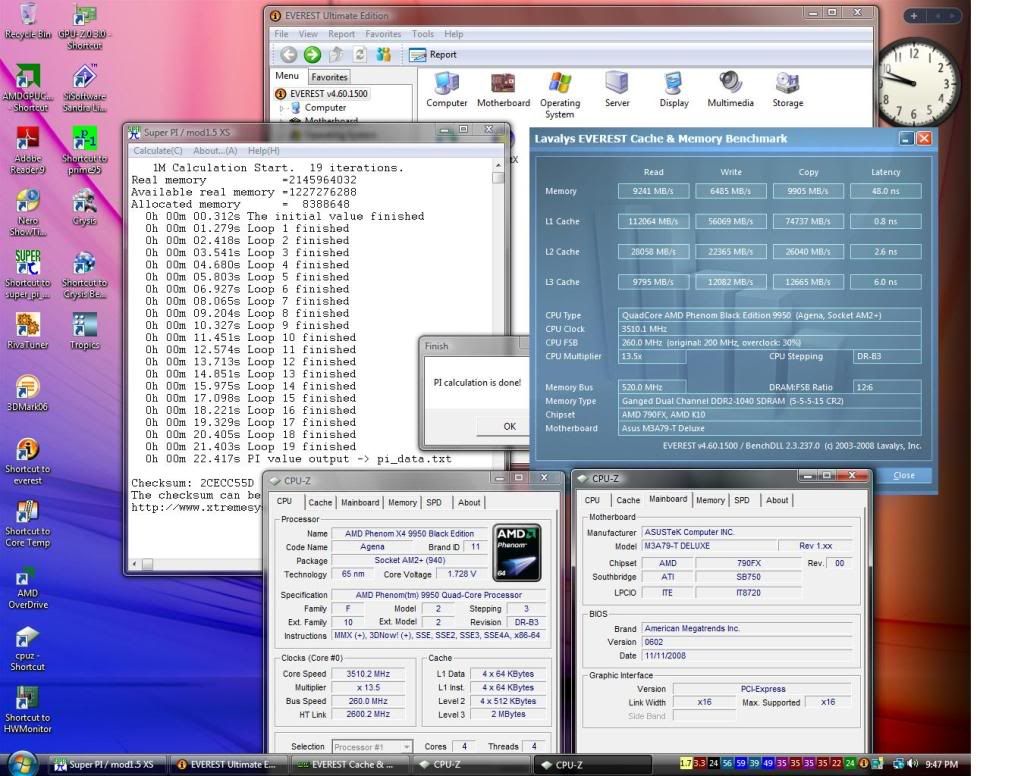Close the Cache & Memory Benchmark via Close button
The image size is (1024, 776).
904,475
